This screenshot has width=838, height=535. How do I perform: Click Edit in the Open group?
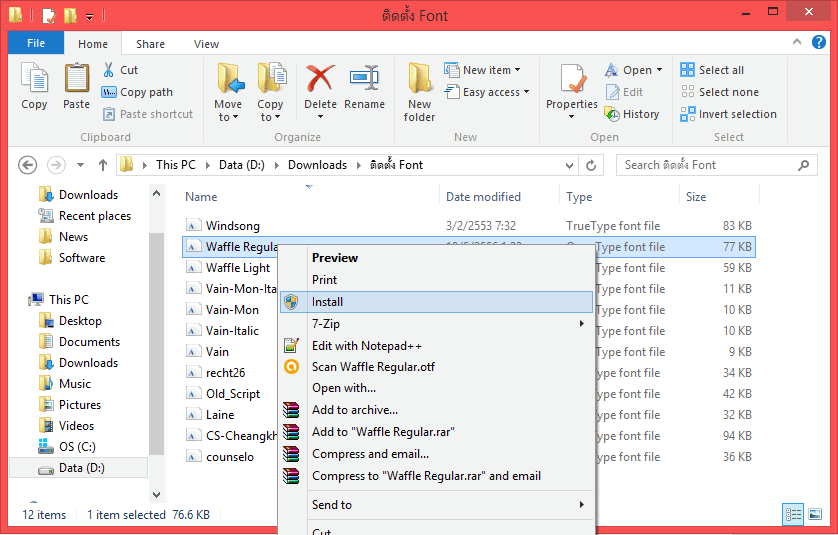point(624,92)
